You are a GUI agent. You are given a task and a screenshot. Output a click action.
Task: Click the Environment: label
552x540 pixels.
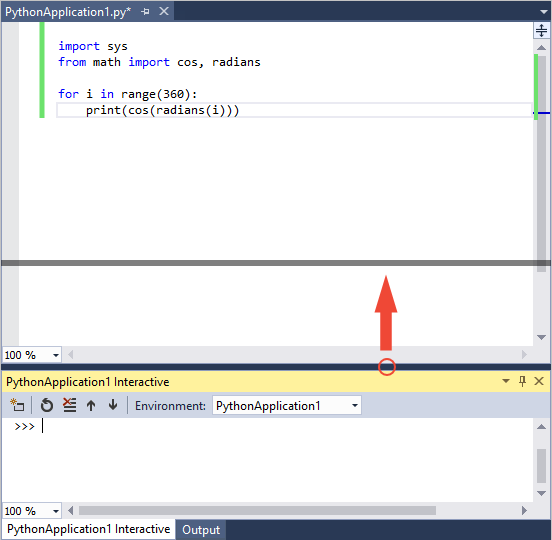(170, 406)
